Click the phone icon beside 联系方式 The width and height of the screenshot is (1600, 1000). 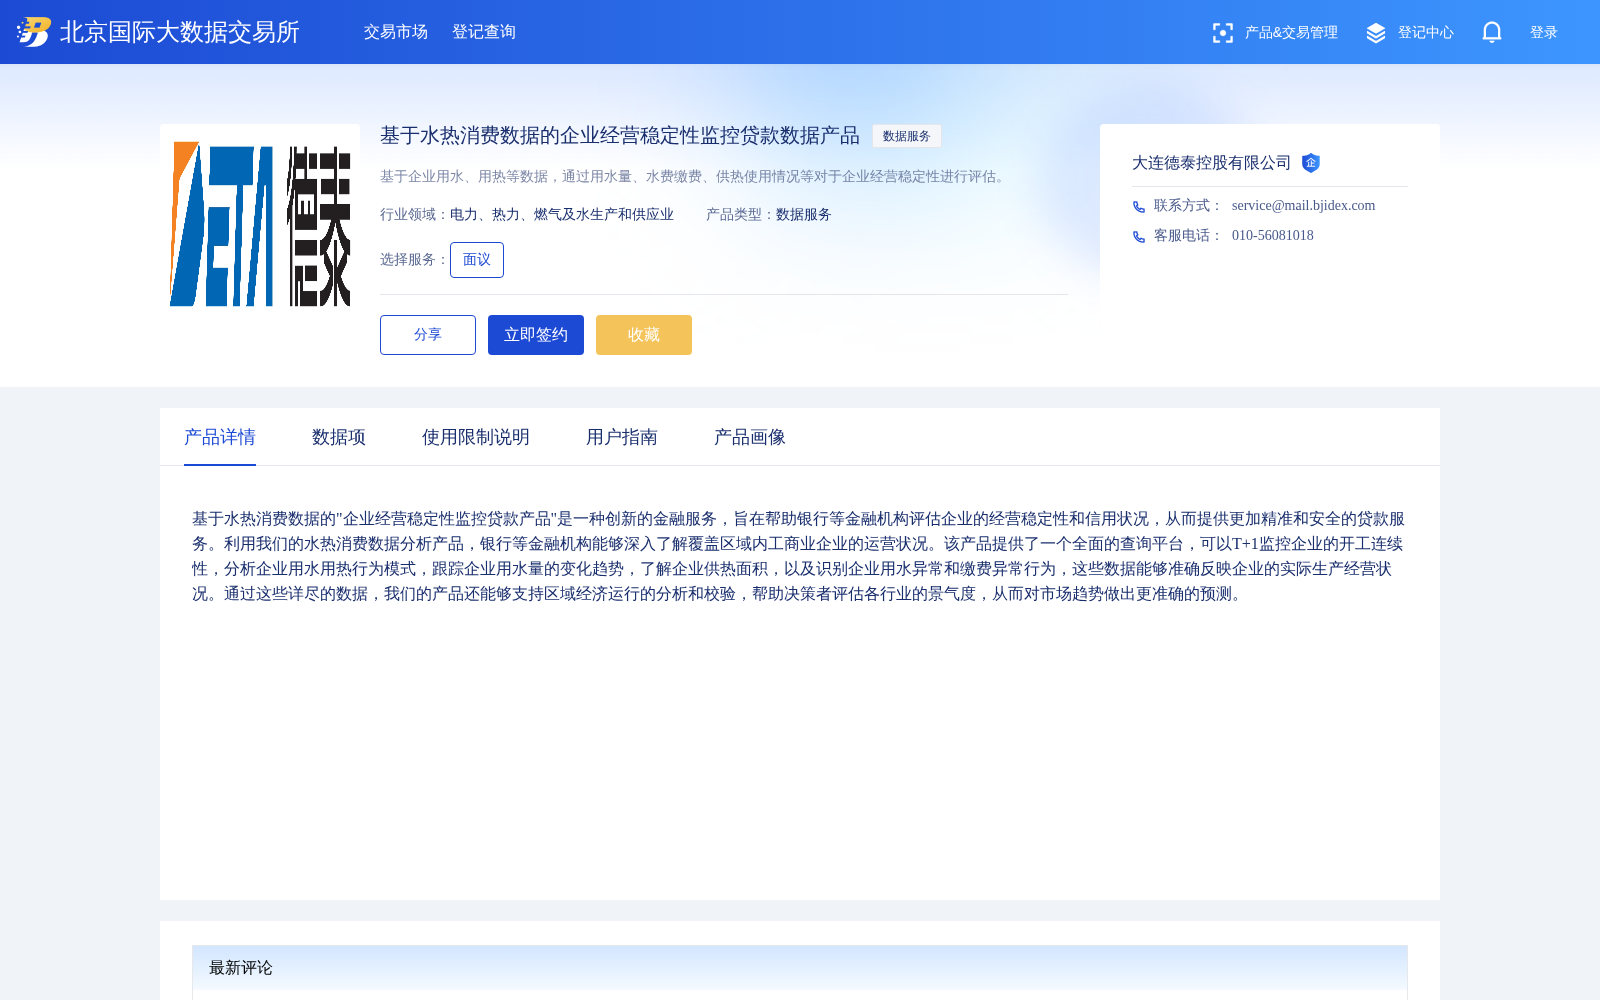[x=1139, y=207]
